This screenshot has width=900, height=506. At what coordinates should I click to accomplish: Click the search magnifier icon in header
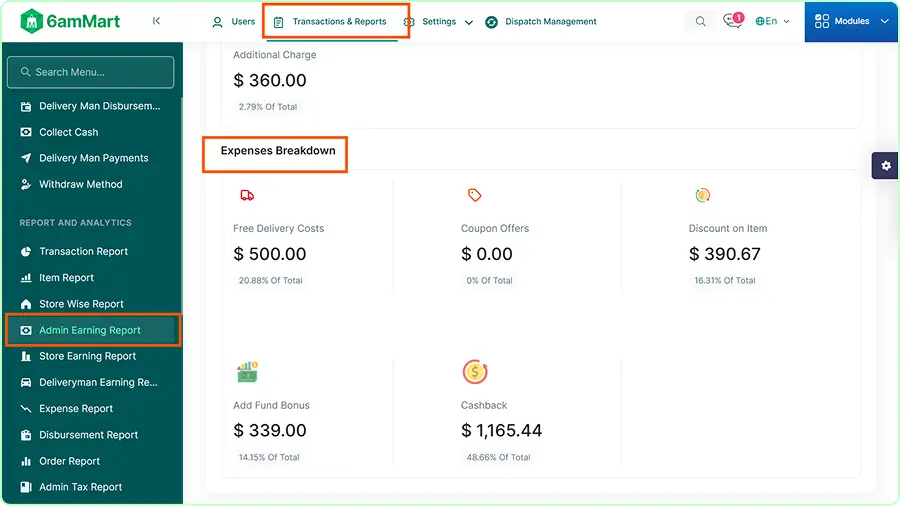(700, 21)
